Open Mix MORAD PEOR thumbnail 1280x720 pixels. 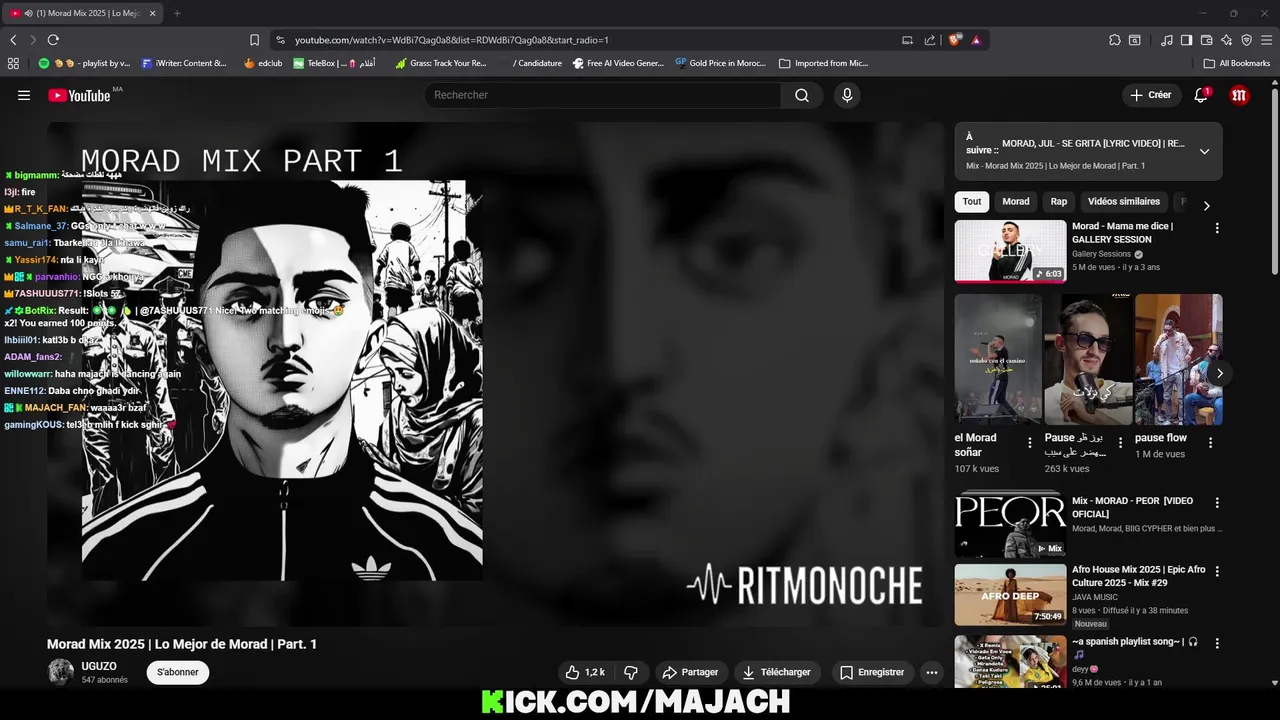coord(1010,524)
